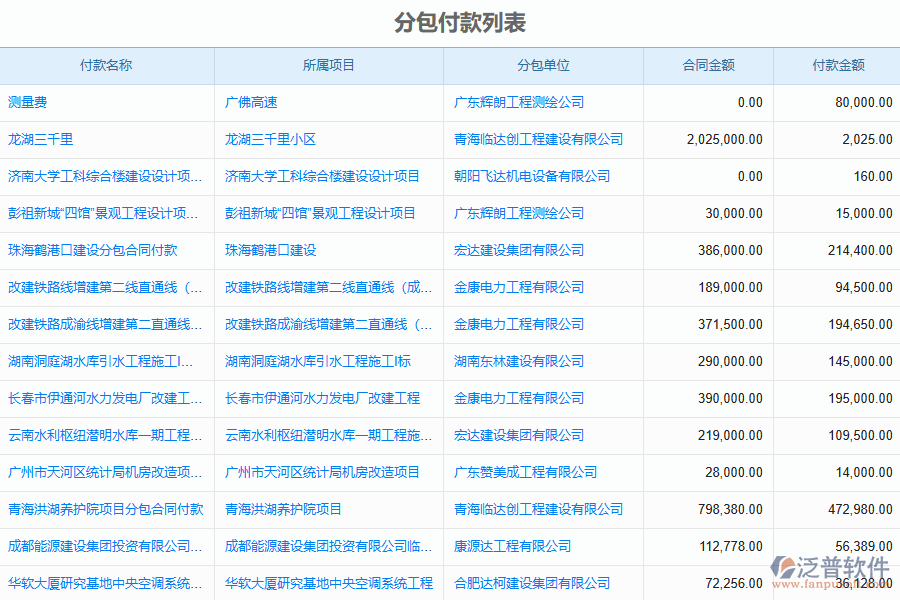Click the 康源达工程有限公司 subcontractor link
This screenshot has height=600, width=900.
coord(512,547)
